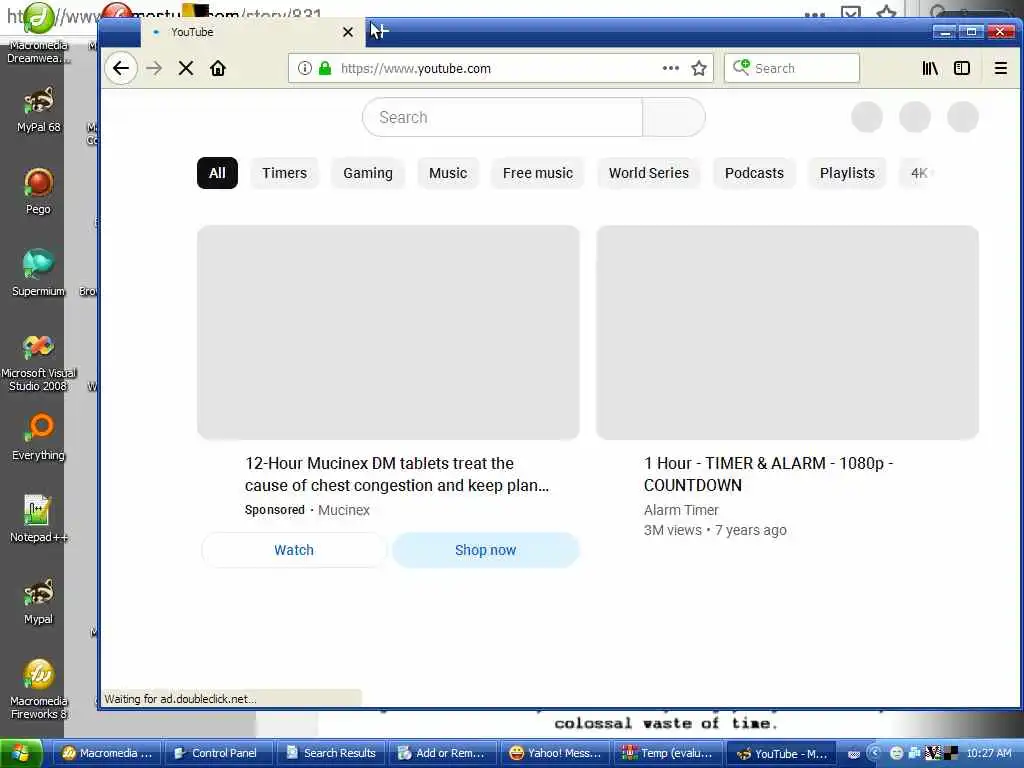
Task: Click the last round avatar placeholder
Action: tap(963, 118)
